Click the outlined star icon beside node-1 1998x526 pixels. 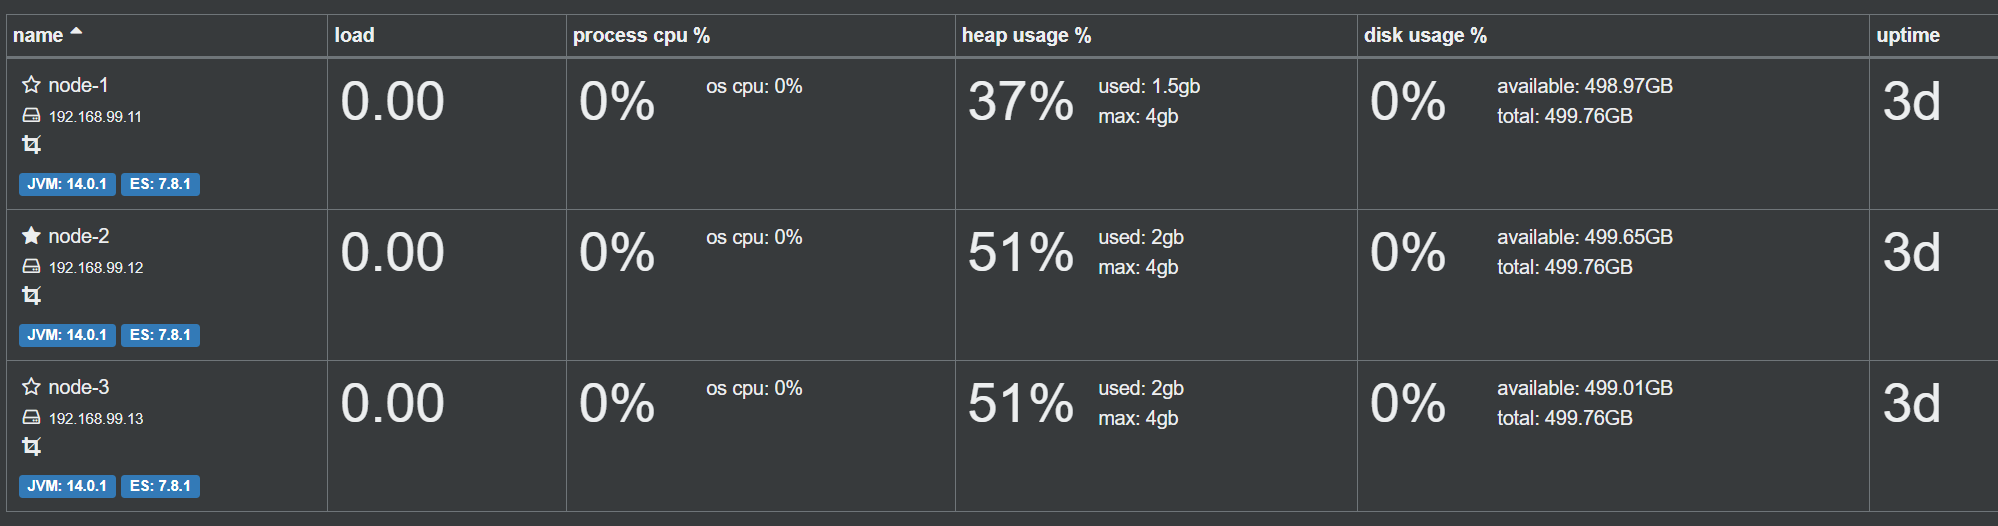[31, 85]
